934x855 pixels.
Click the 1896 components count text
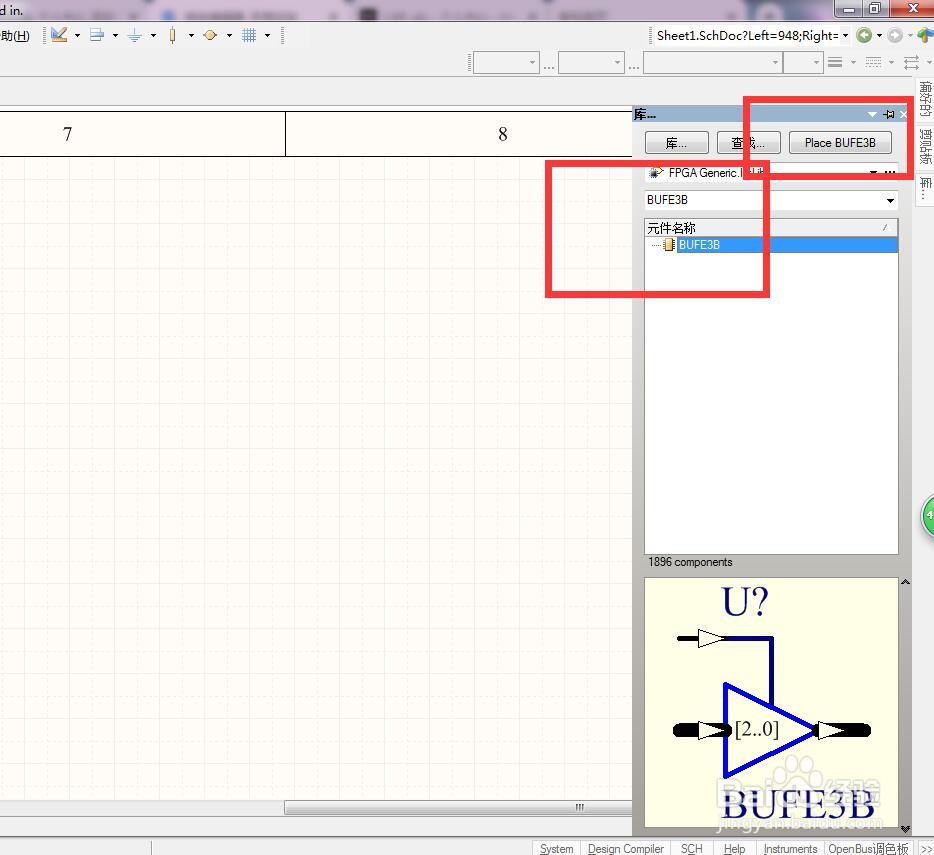click(x=690, y=562)
